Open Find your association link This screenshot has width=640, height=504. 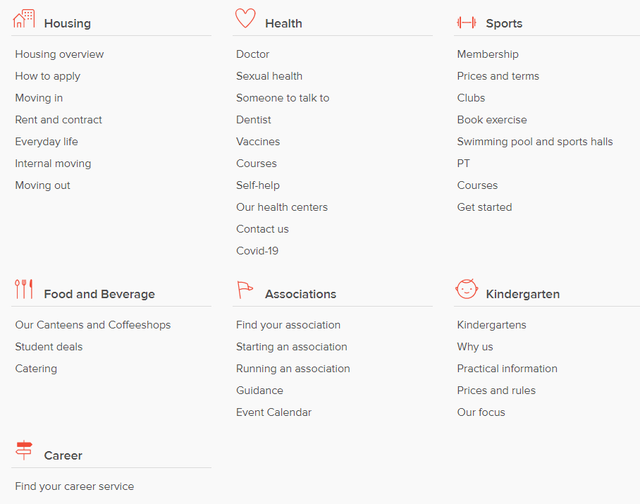tap(288, 325)
